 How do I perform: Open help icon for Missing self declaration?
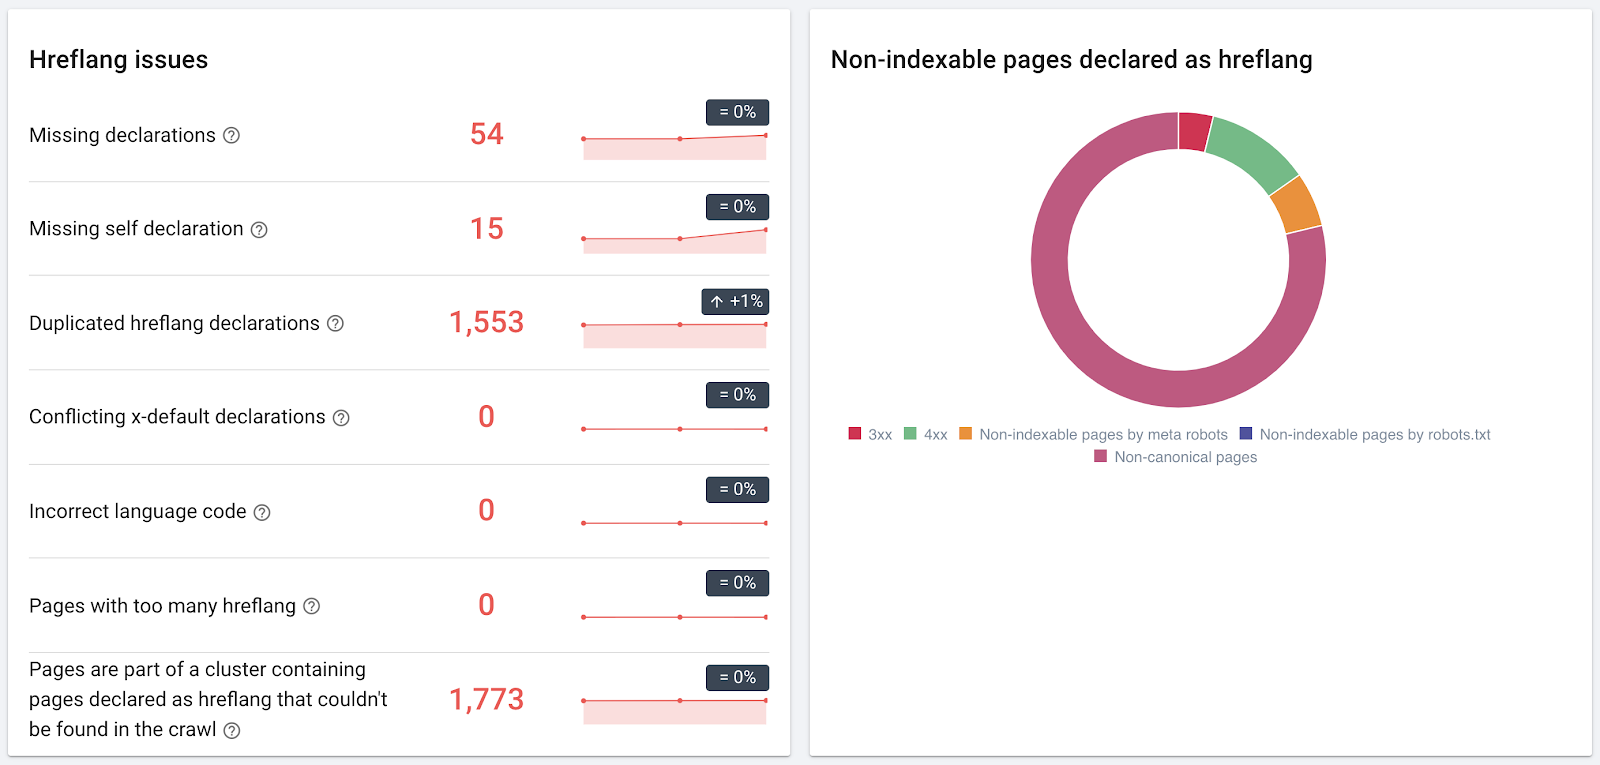pos(259,230)
